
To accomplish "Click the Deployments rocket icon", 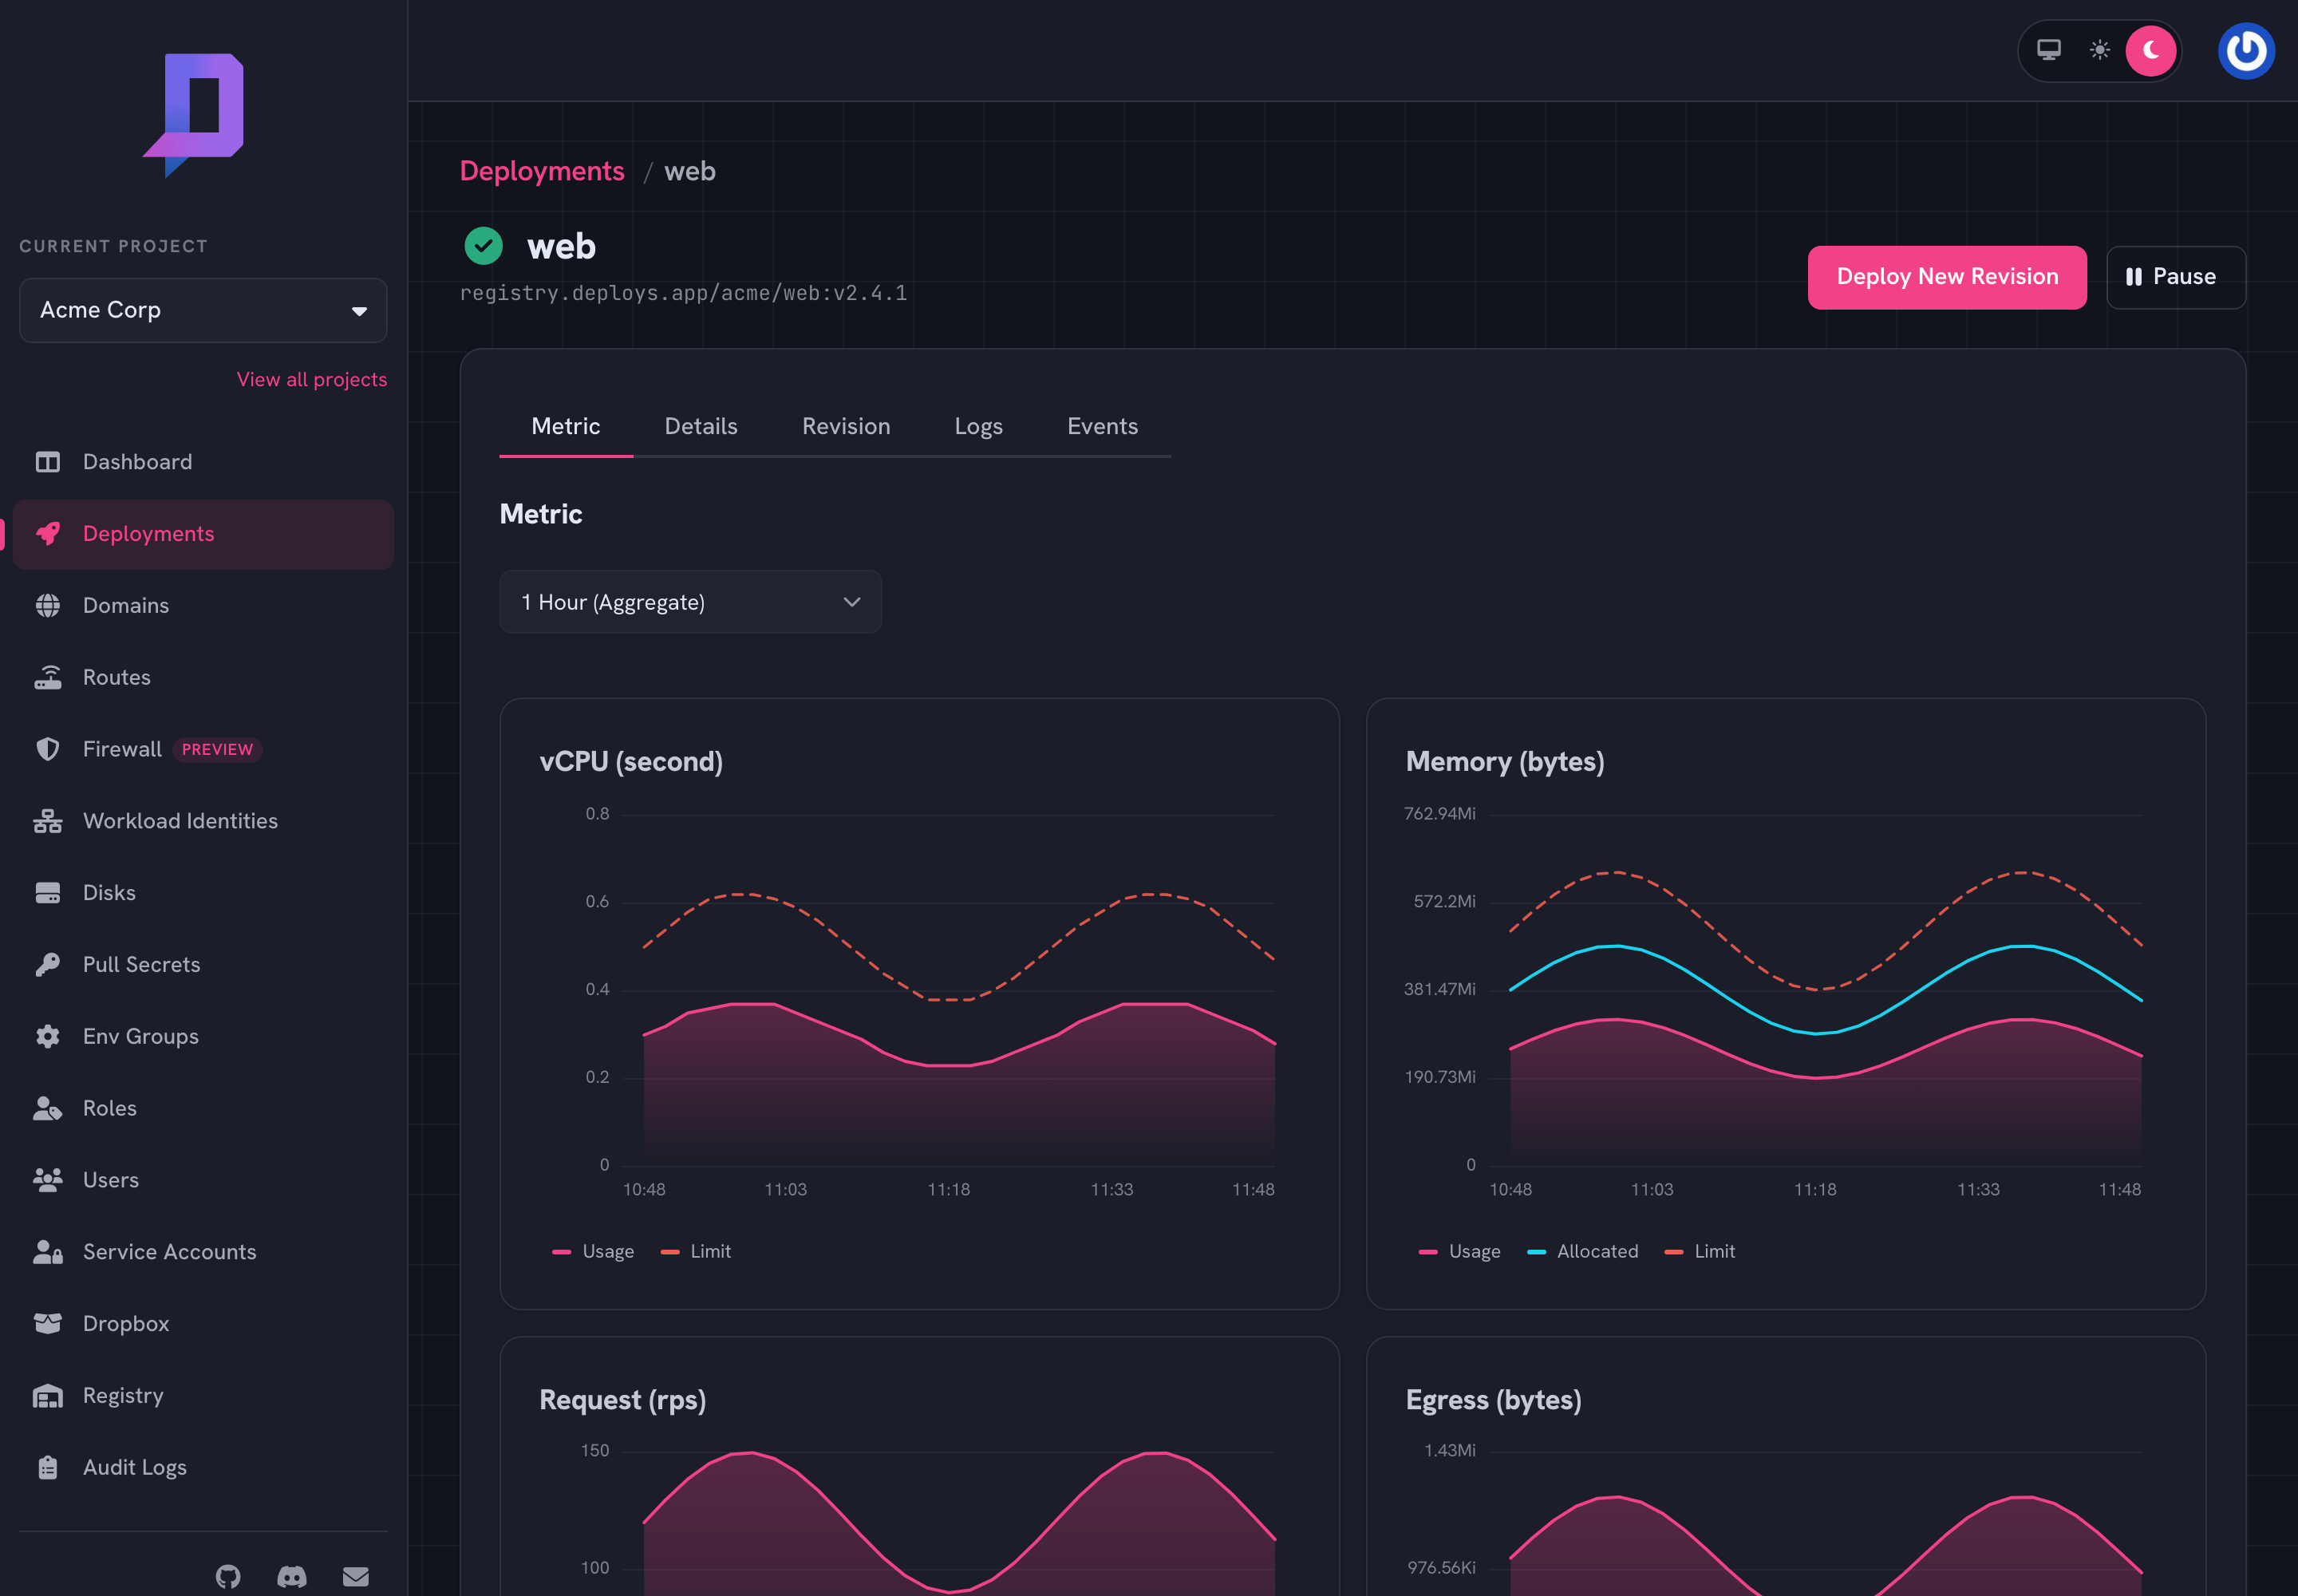I will click(x=47, y=534).
